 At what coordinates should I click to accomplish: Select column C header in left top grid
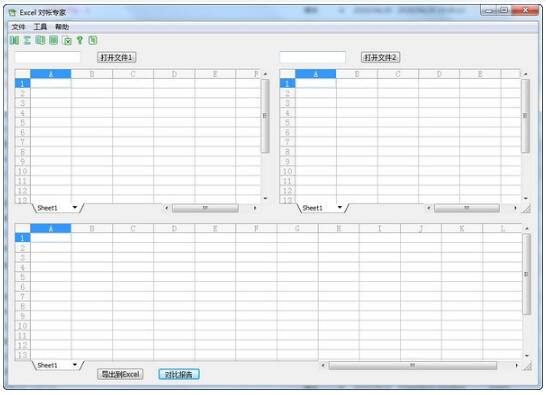coord(133,74)
